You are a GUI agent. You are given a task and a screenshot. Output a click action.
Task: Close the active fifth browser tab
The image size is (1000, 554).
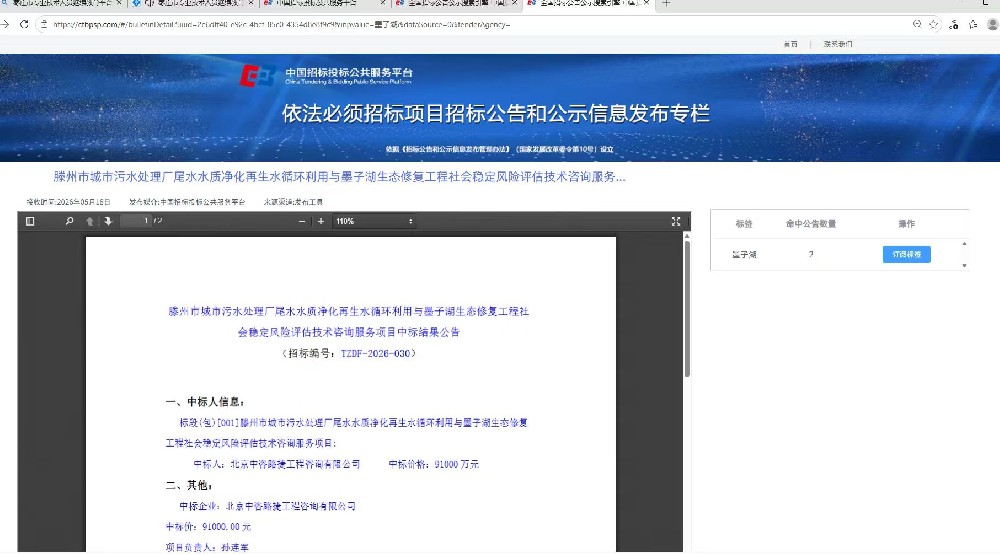pyautogui.click(x=646, y=3)
